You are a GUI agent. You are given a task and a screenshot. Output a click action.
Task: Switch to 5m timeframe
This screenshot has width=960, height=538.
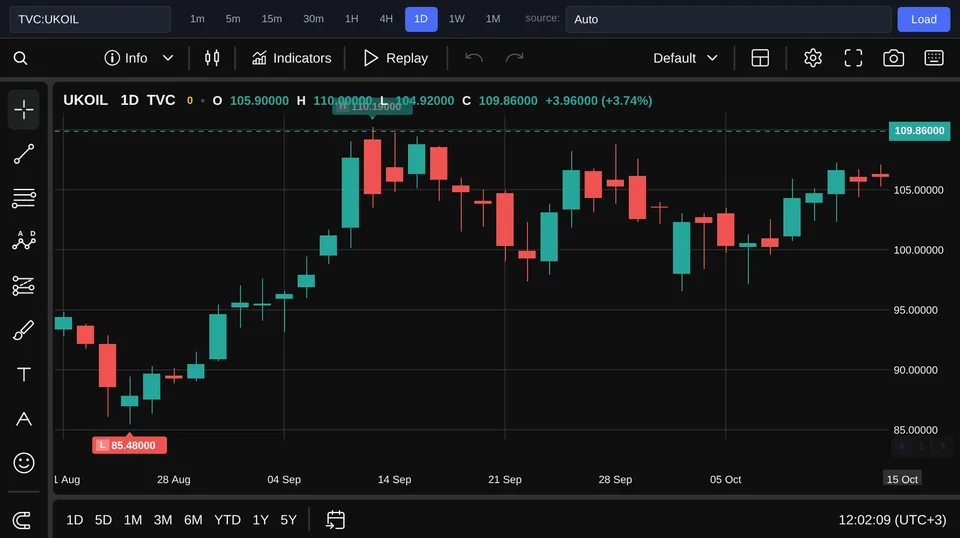233,19
